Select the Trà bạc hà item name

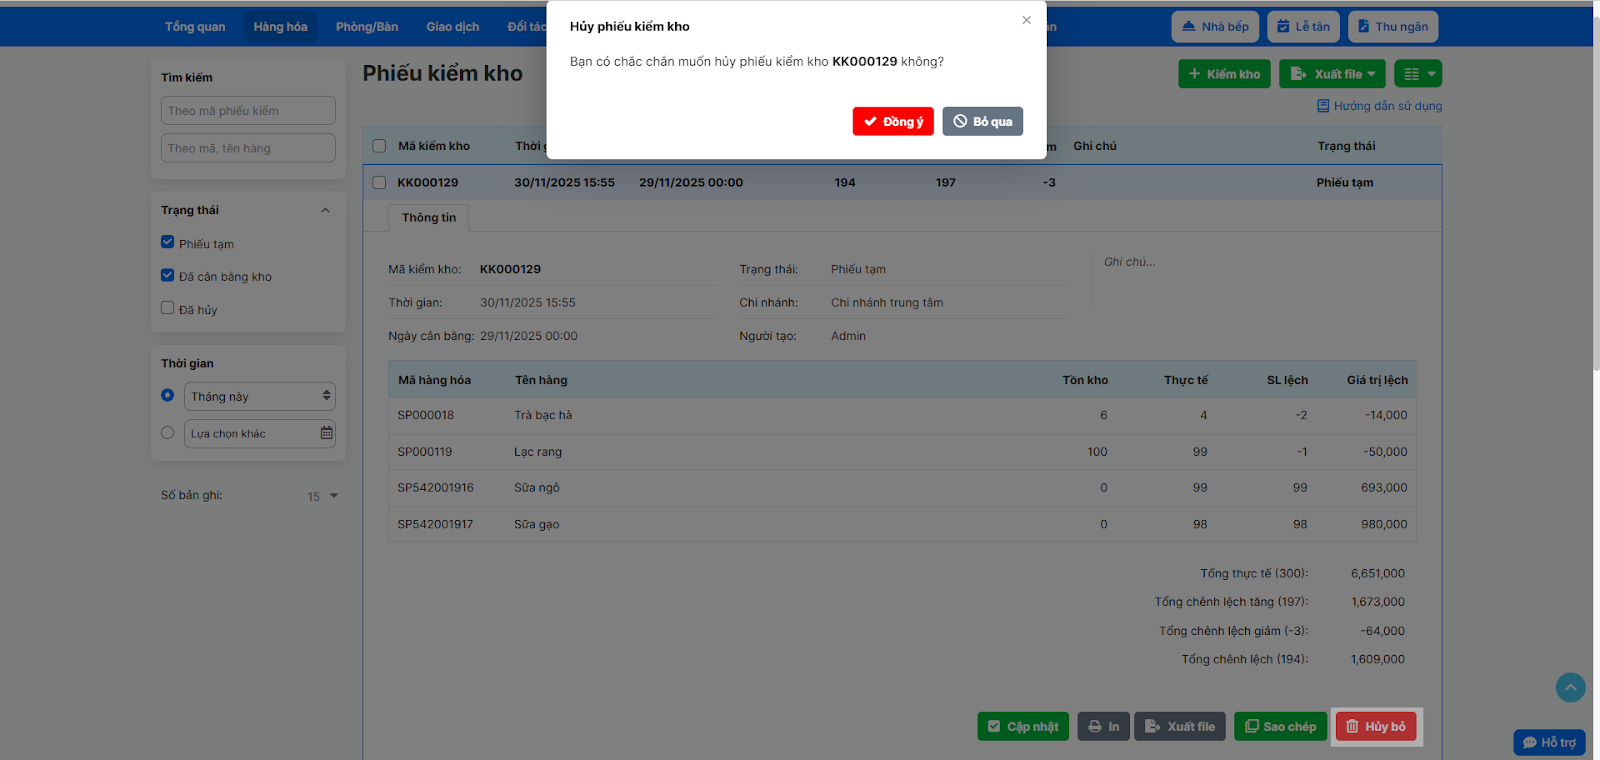click(x=543, y=415)
